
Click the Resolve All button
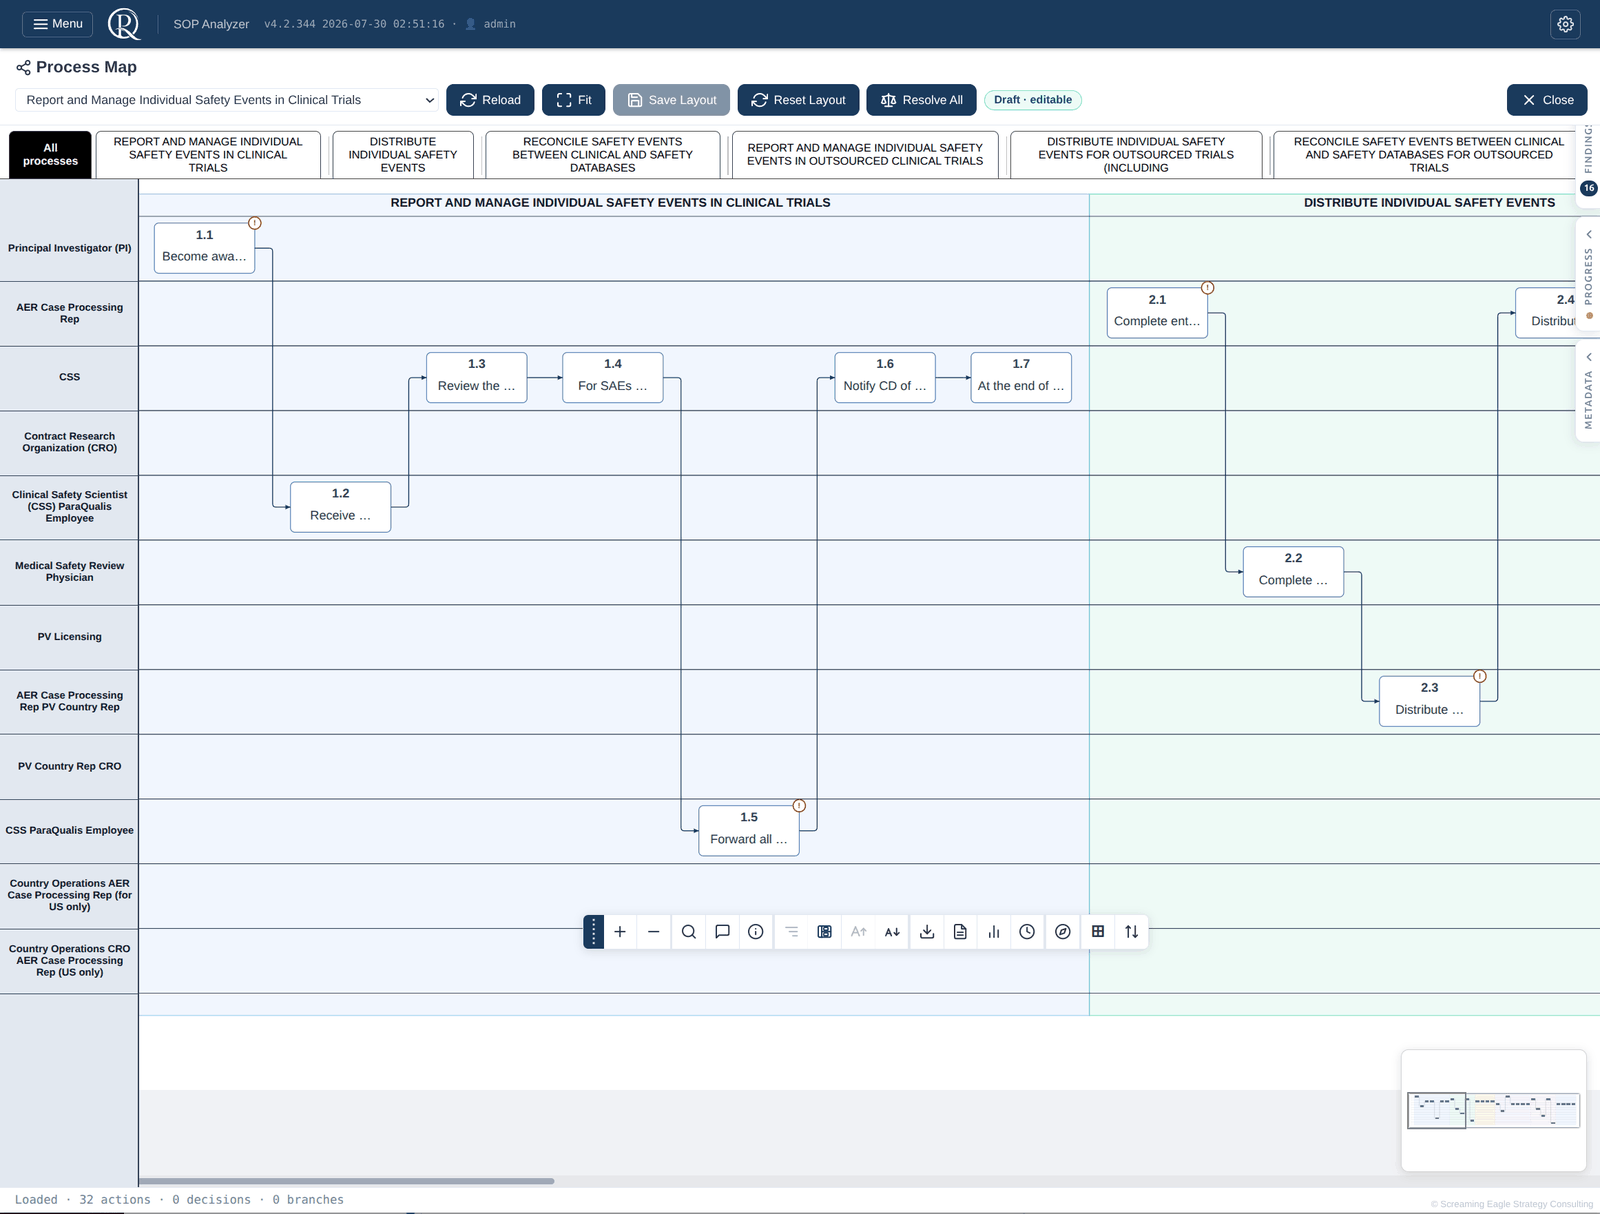point(922,100)
